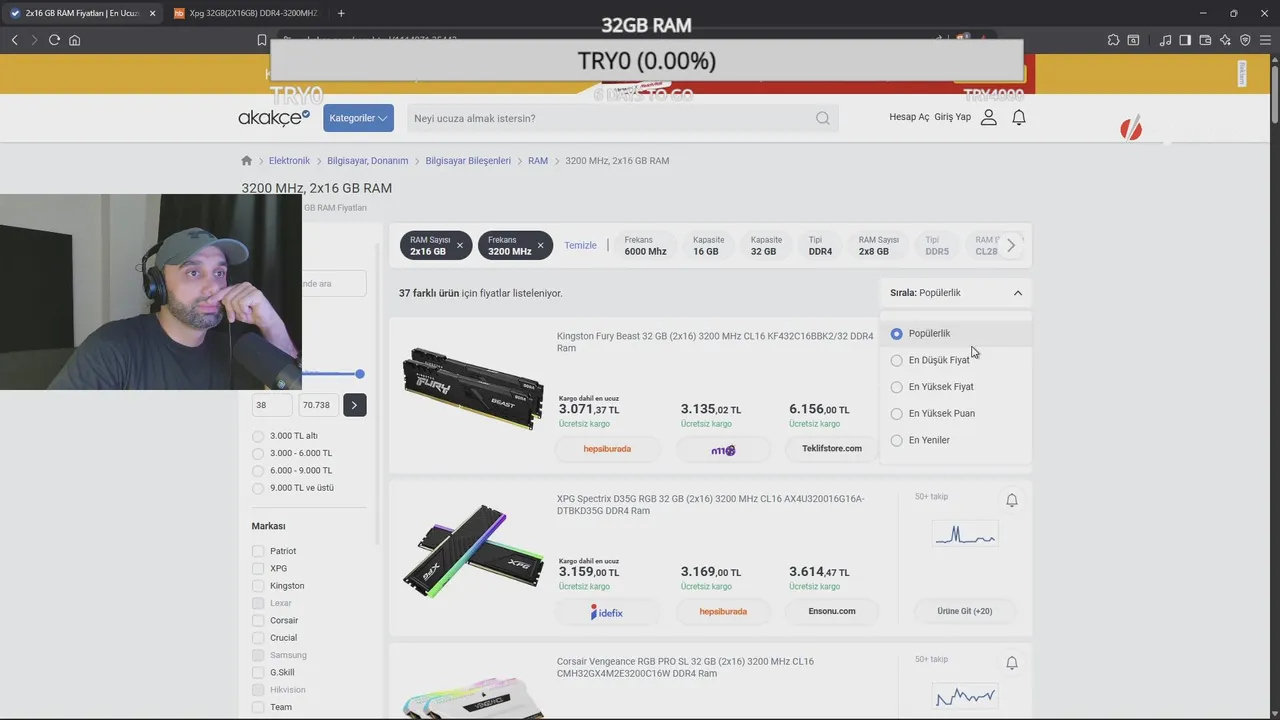This screenshot has height=720, width=1280.
Task: Toggle the browser sidebar panel icon
Action: [1185, 40]
